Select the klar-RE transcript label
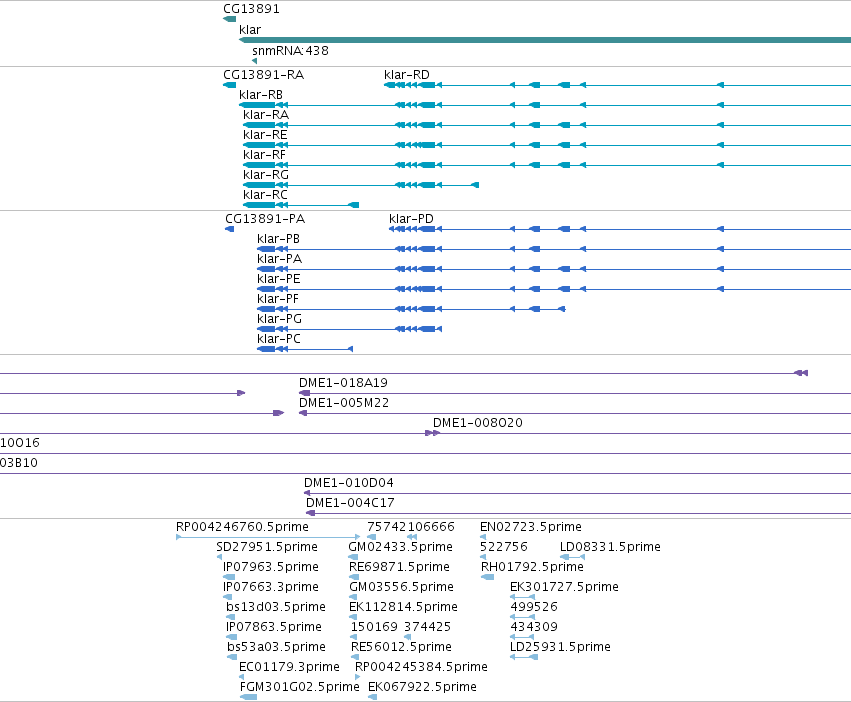This screenshot has width=851, height=702. (x=265, y=135)
